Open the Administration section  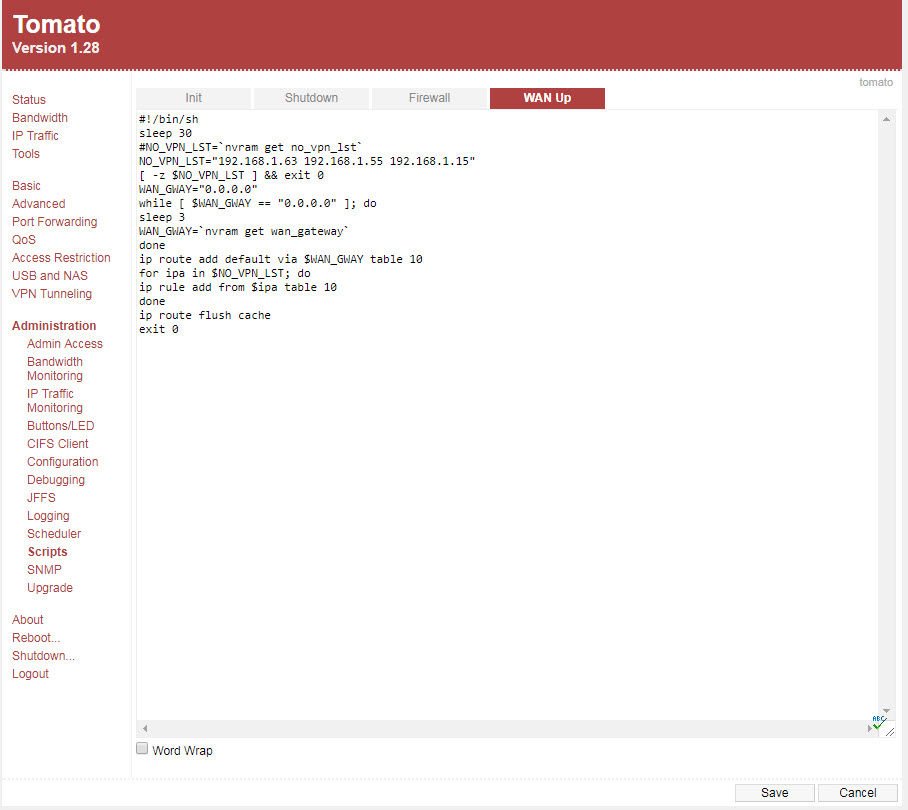pos(54,325)
